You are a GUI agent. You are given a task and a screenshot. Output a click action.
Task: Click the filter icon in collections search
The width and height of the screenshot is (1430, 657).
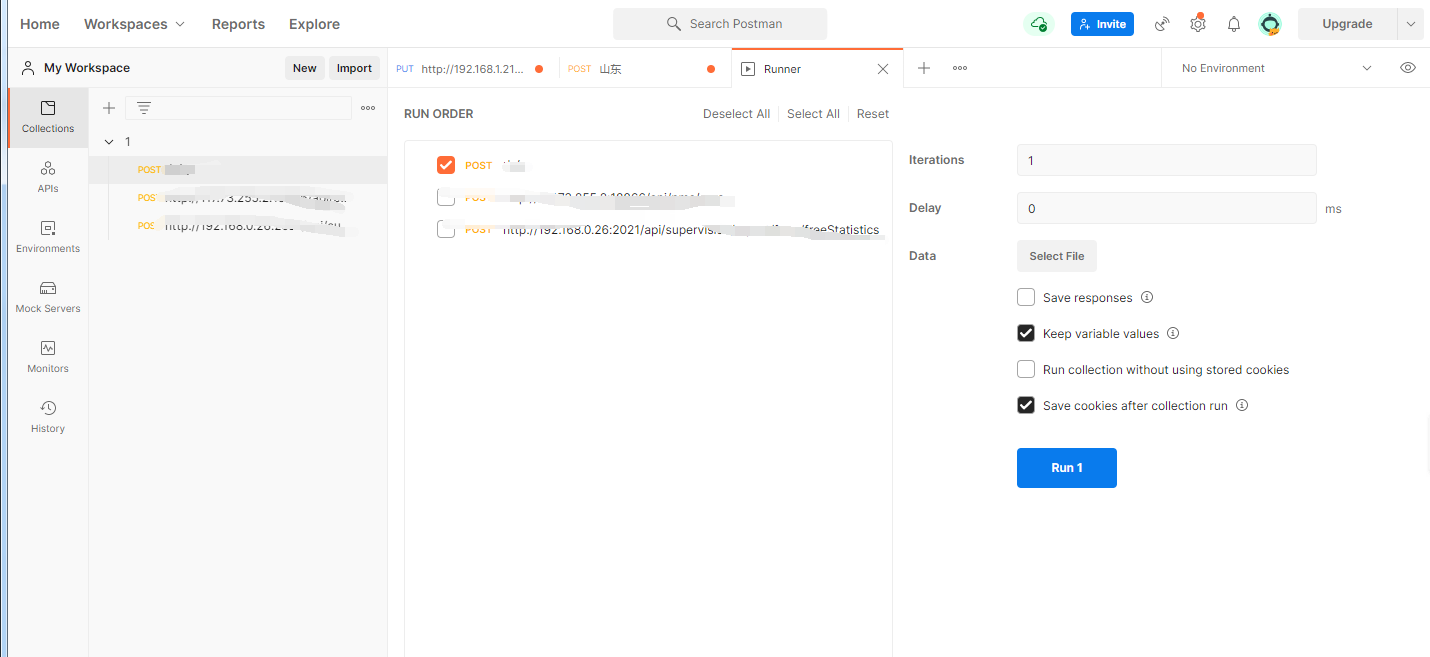[144, 108]
